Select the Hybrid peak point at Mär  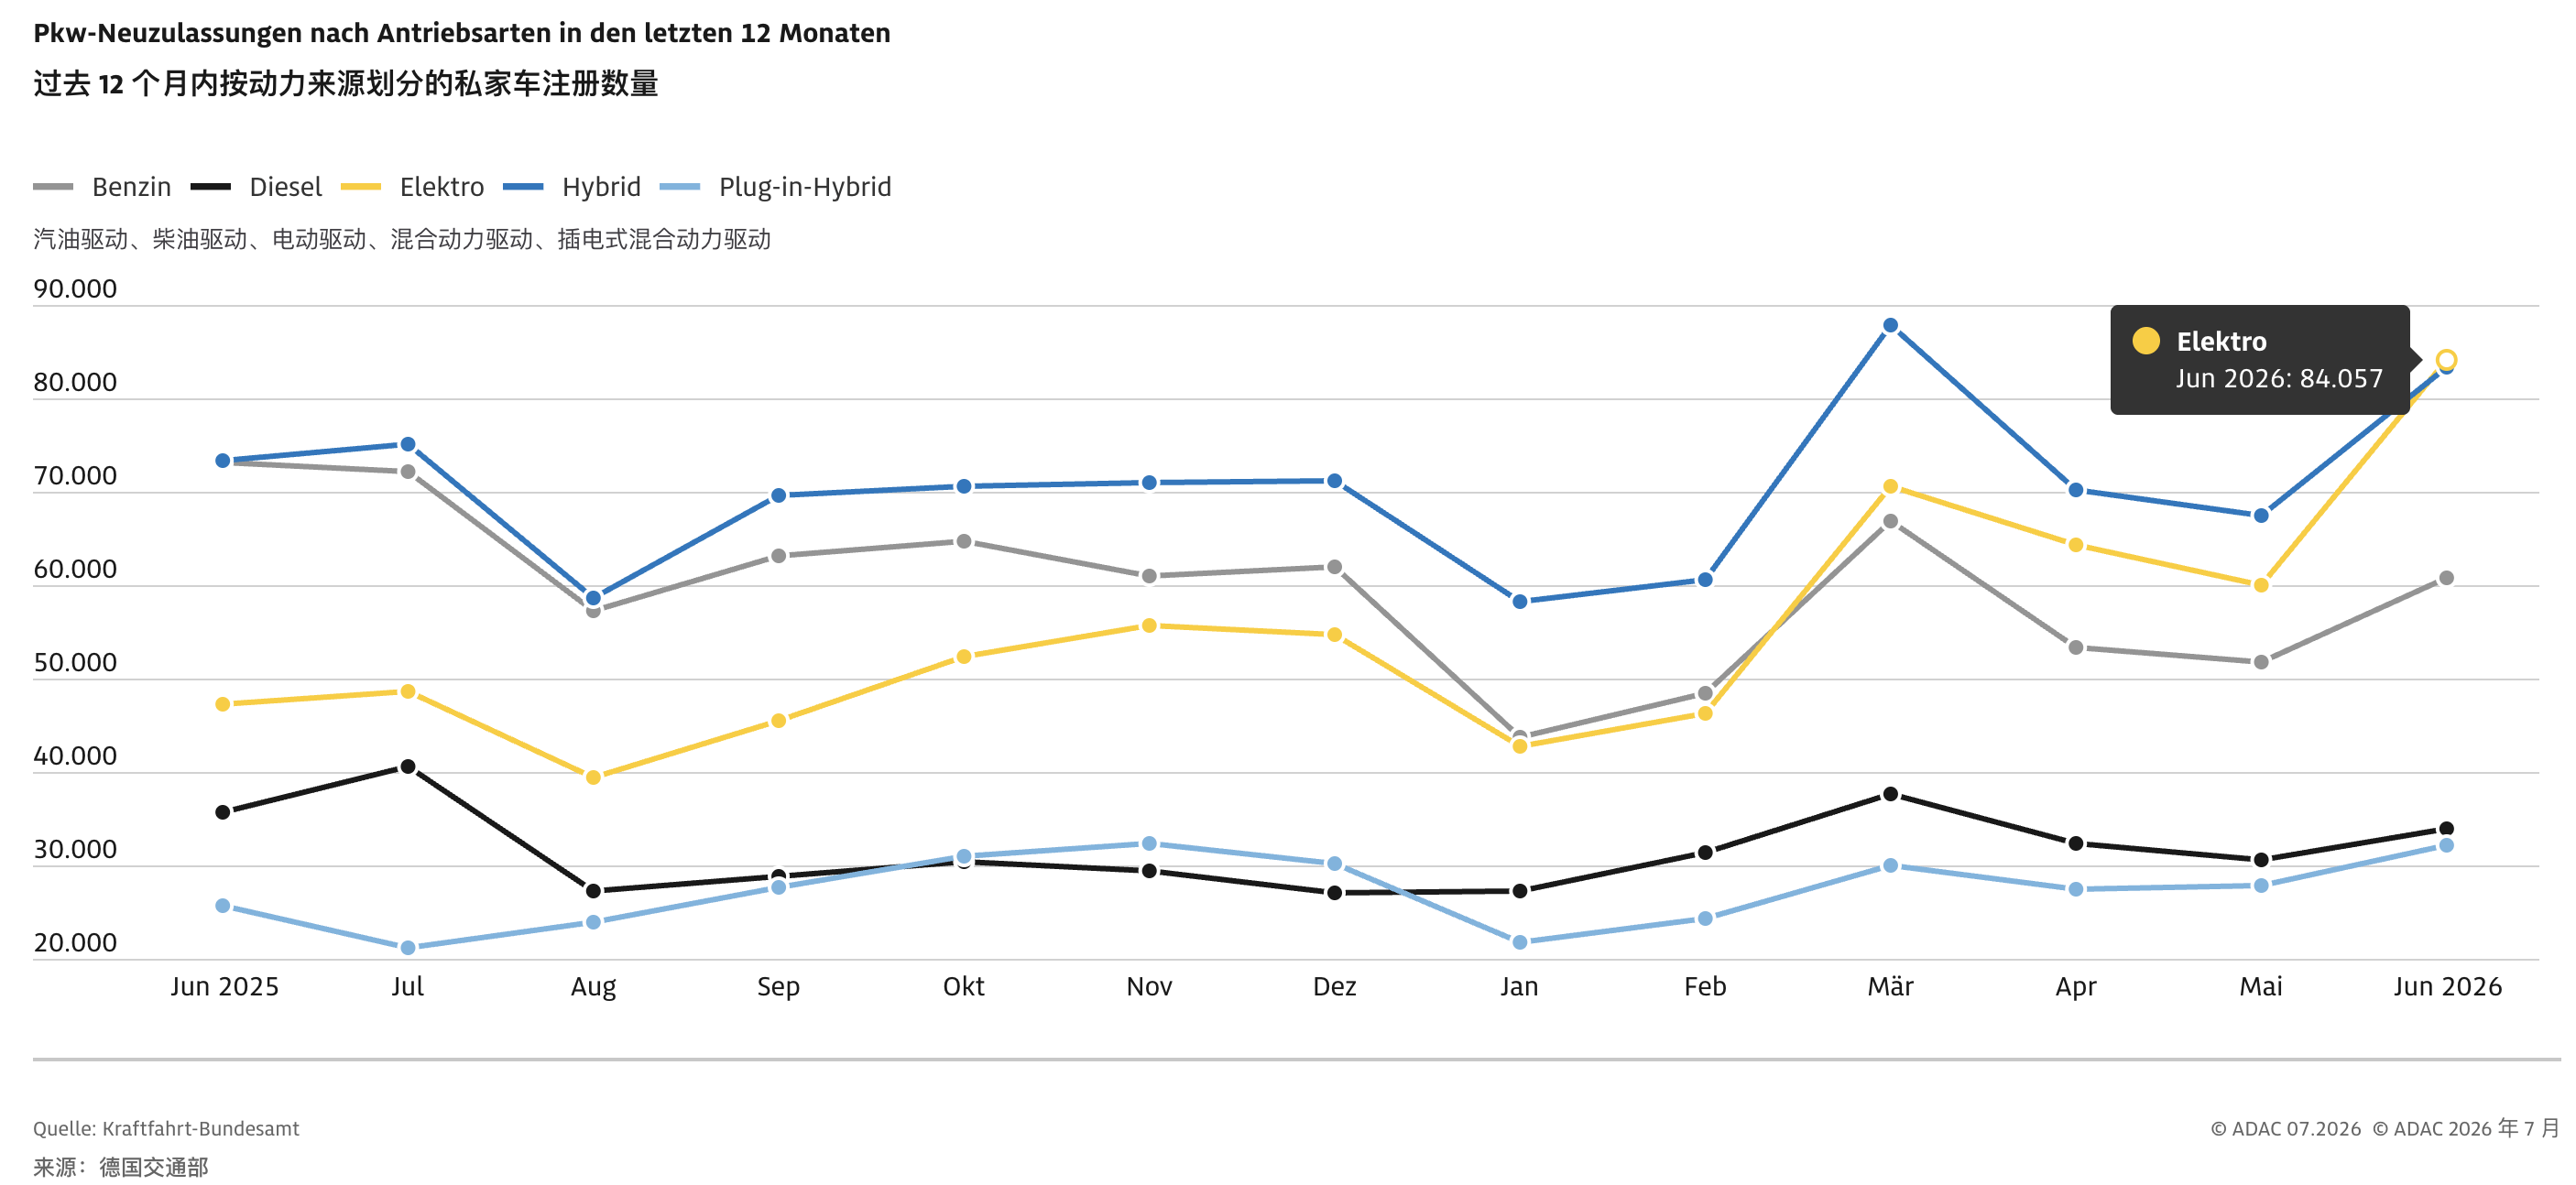1890,326
